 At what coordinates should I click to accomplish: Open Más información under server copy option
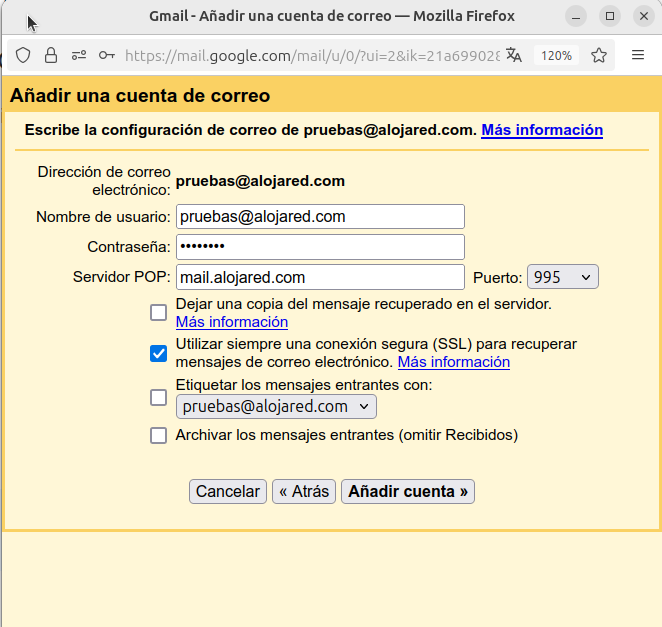tap(232, 322)
